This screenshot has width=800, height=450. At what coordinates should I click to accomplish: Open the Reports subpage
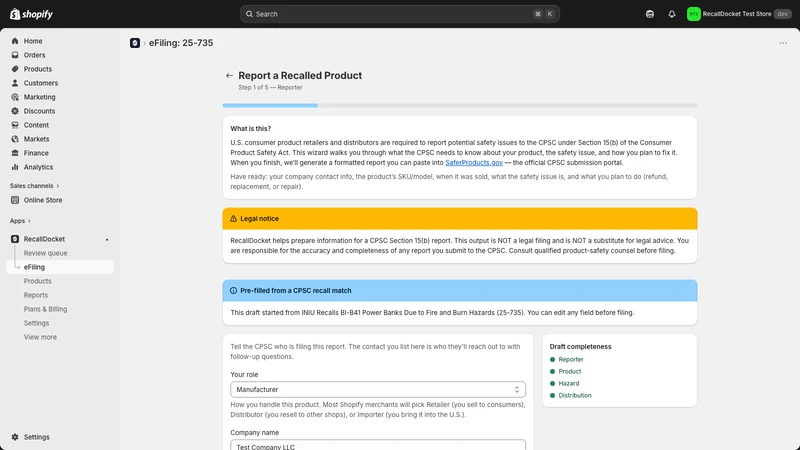tap(36, 295)
